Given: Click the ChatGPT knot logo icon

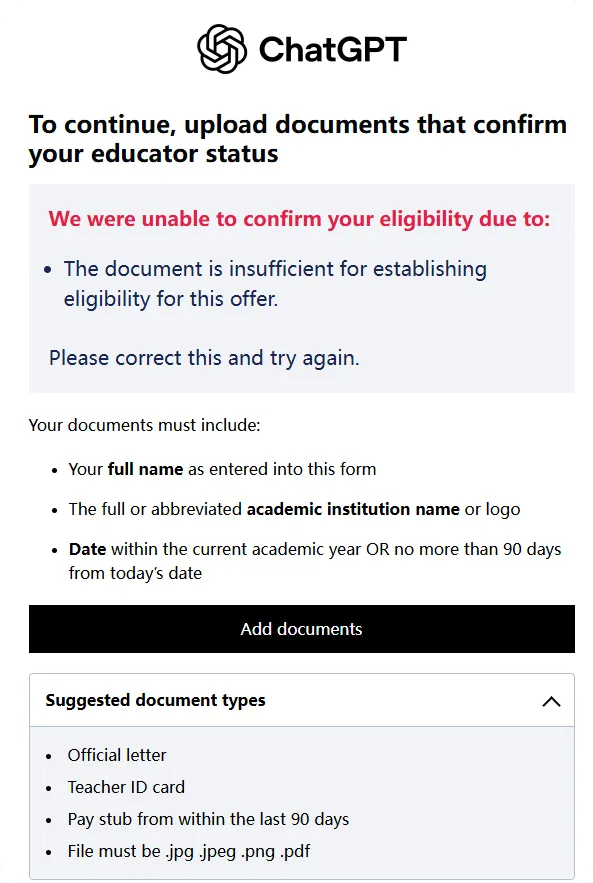Looking at the screenshot, I should pos(222,49).
